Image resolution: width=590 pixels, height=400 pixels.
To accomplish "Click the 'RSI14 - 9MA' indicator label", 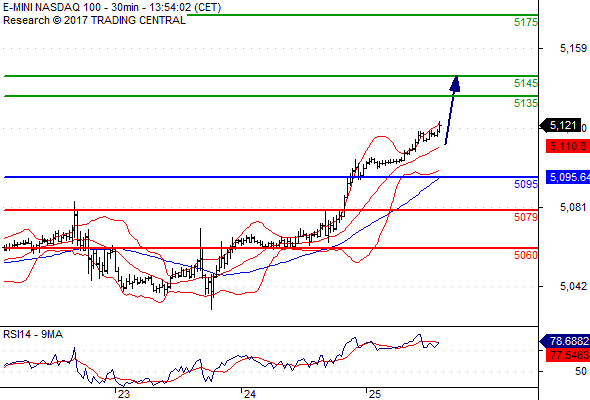I will pos(33,334).
